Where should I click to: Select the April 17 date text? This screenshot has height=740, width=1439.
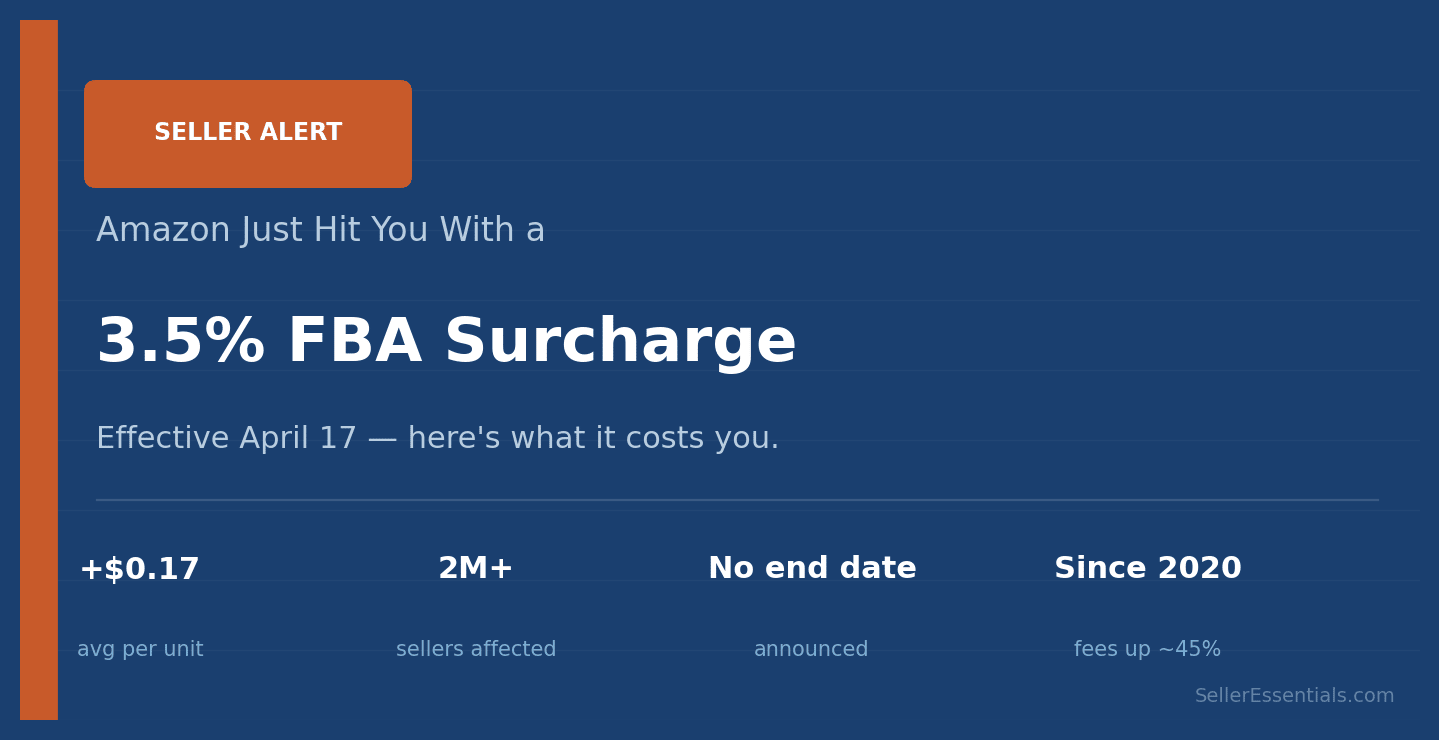(298, 439)
